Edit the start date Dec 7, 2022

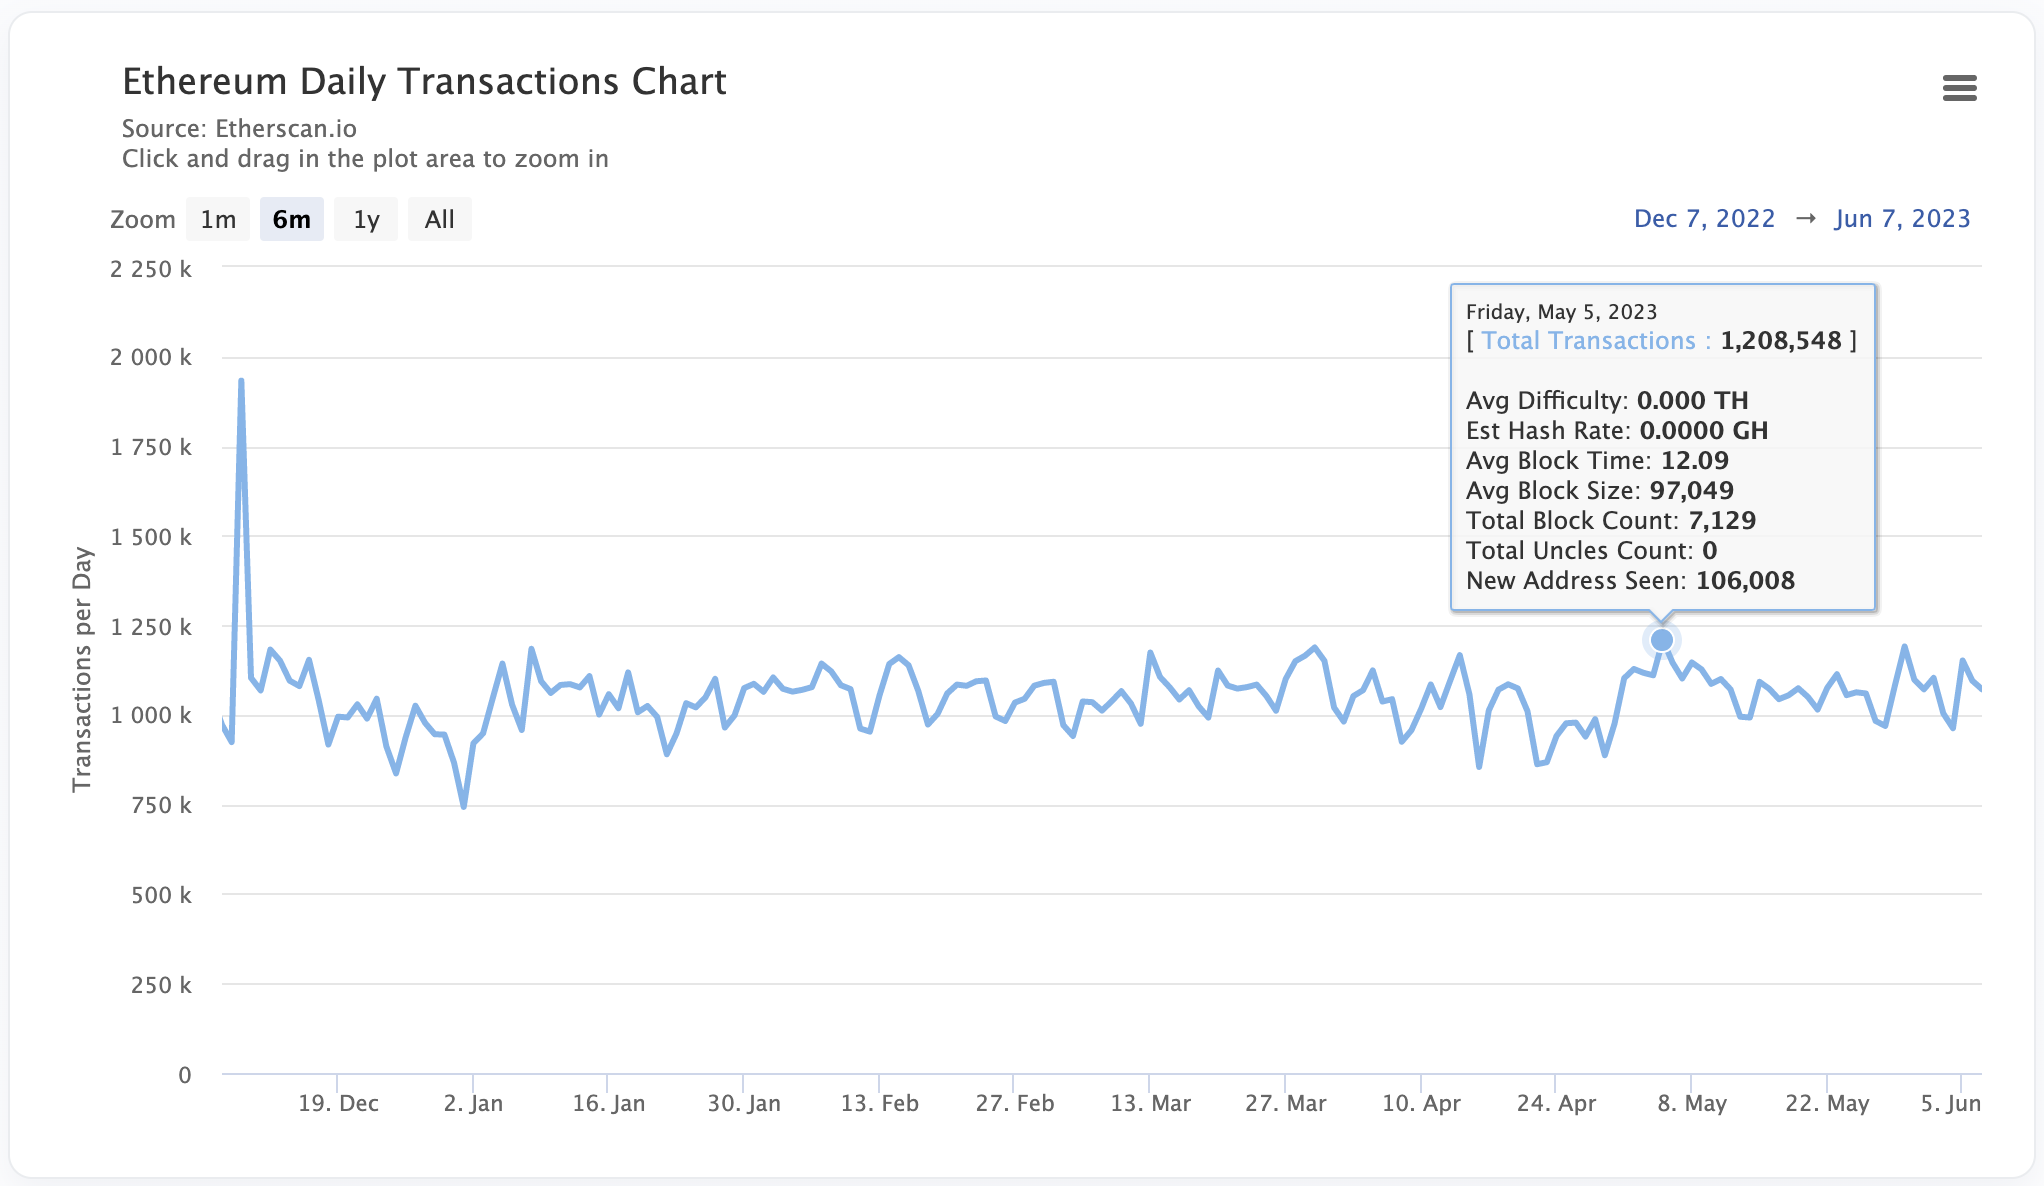point(1704,219)
